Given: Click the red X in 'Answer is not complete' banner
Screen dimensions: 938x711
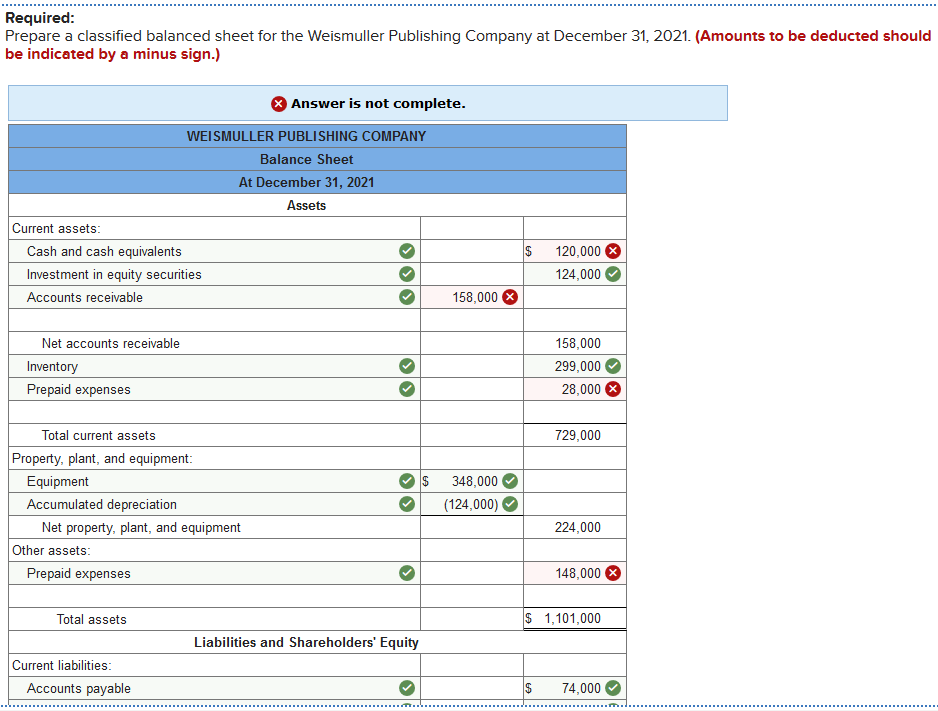Looking at the screenshot, I should pyautogui.click(x=277, y=103).
